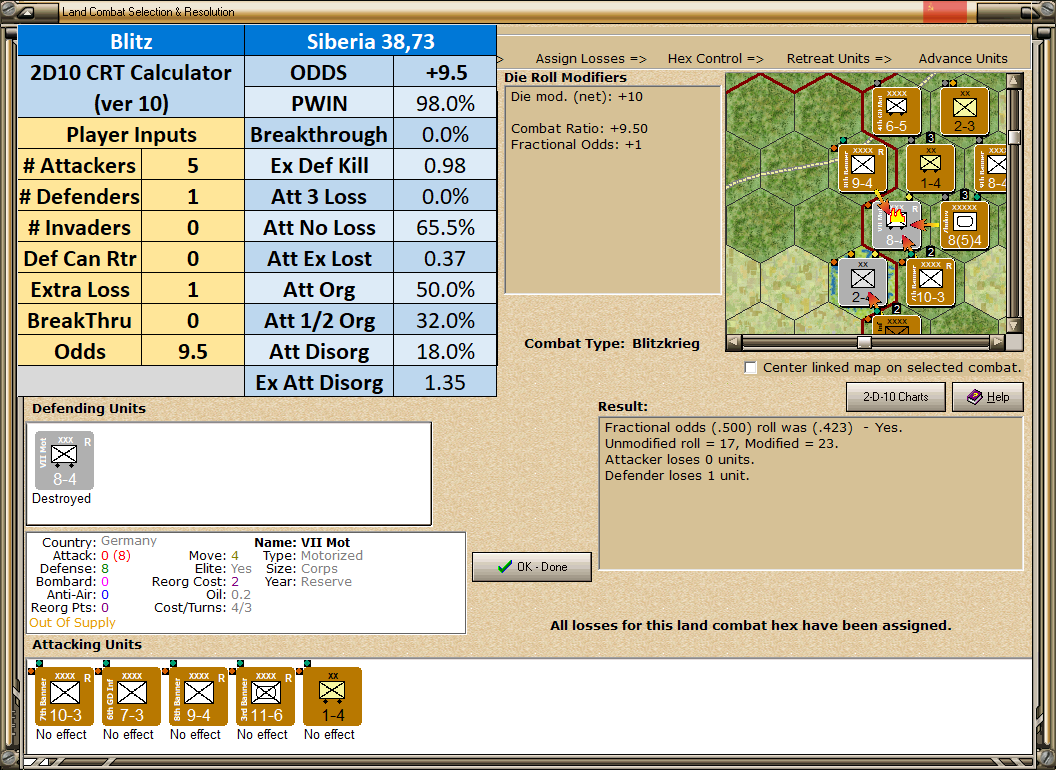Click the Combat Type: Blitzkrieg label
Image resolution: width=1056 pixels, height=770 pixels.
click(612, 344)
